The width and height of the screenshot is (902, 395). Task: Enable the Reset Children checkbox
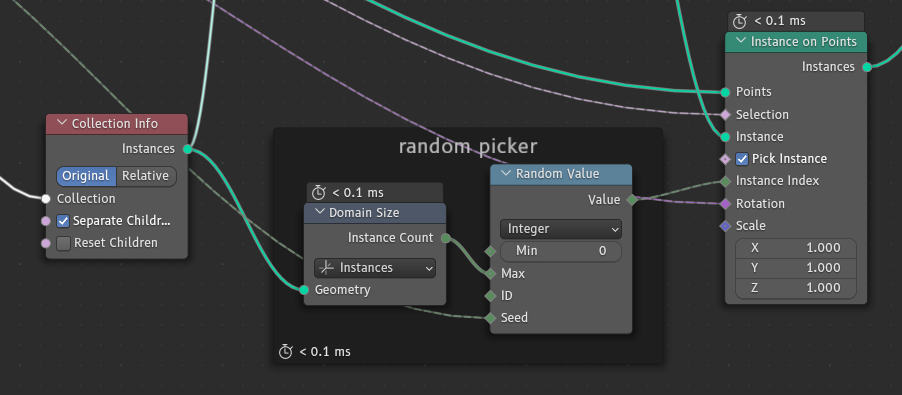click(63, 243)
